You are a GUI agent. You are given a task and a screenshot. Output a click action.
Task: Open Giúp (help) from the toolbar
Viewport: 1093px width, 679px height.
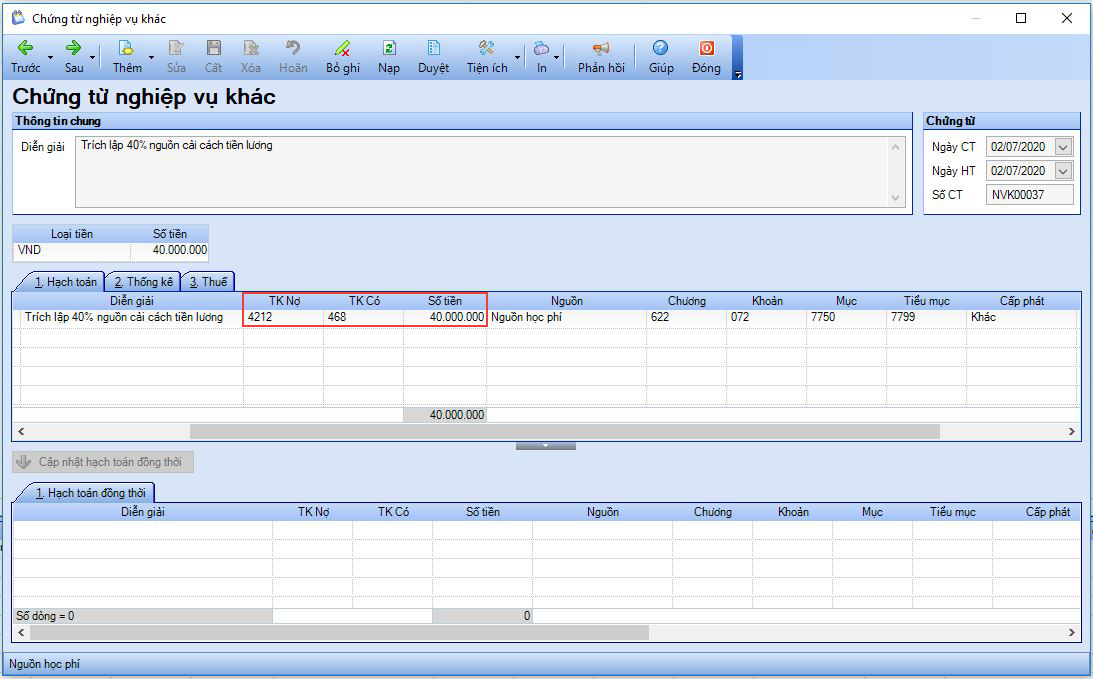(x=660, y=48)
